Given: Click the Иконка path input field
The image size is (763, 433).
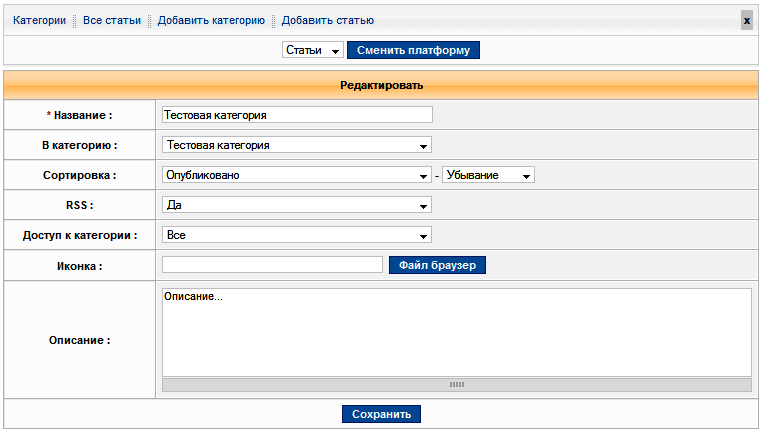Looking at the screenshot, I should point(272,265).
